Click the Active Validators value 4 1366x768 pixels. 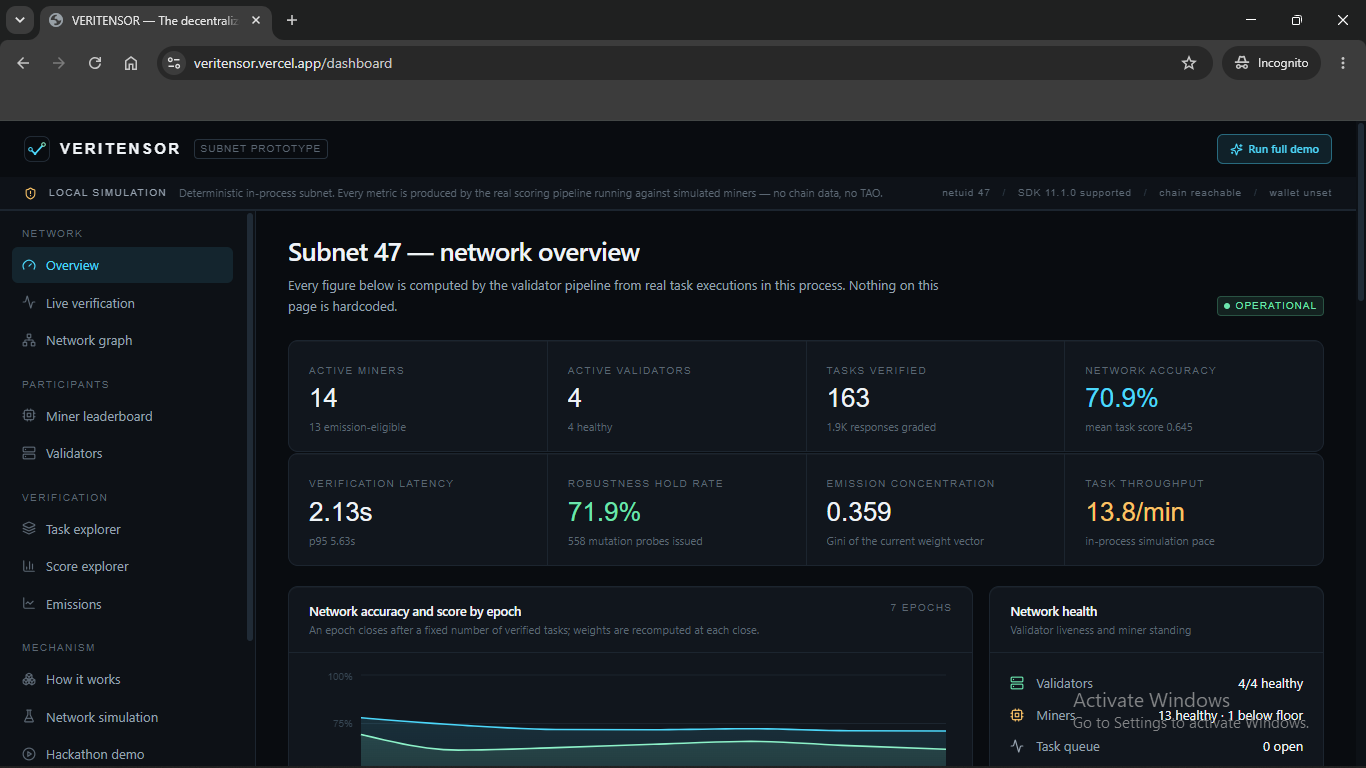(x=574, y=398)
